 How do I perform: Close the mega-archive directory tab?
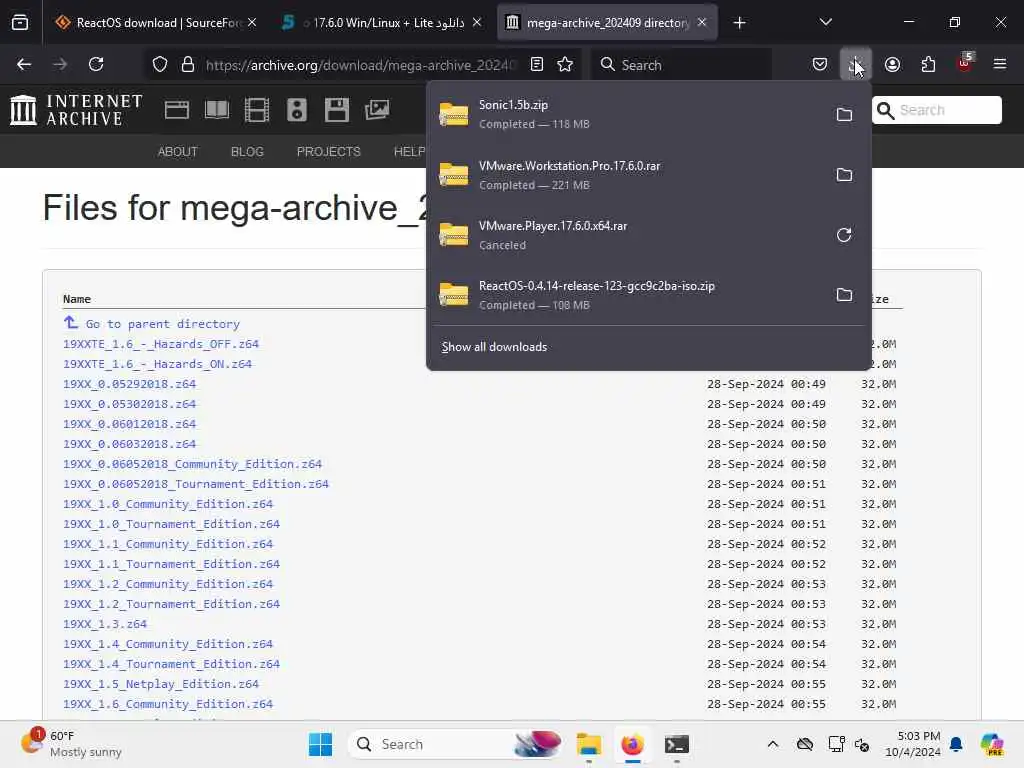tap(702, 22)
